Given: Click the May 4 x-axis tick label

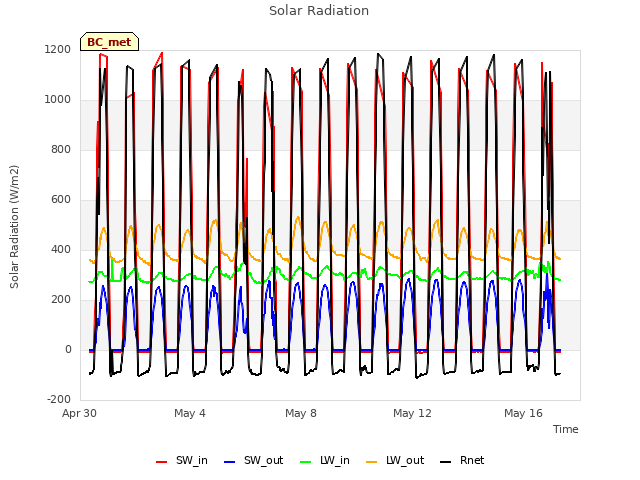Looking at the screenshot, I should point(190,413).
